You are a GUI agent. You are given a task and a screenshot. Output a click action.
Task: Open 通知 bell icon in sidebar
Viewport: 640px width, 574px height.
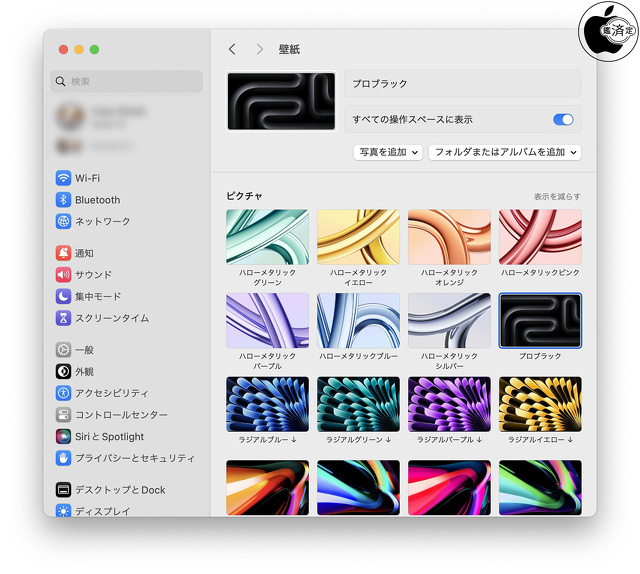click(63, 253)
